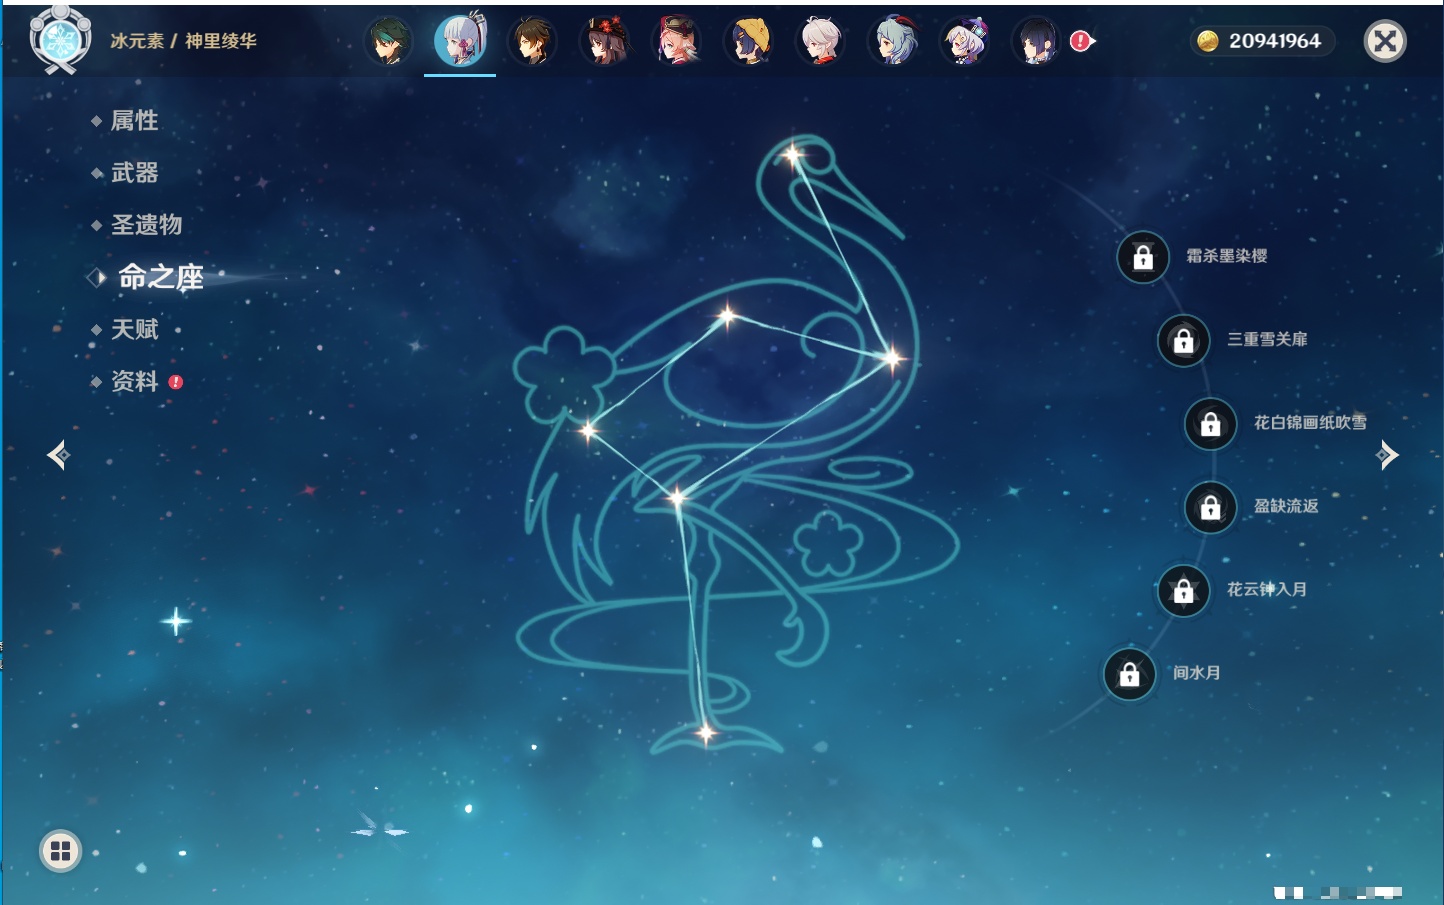Open the four-square grid menu button
1444x905 pixels.
click(x=60, y=851)
